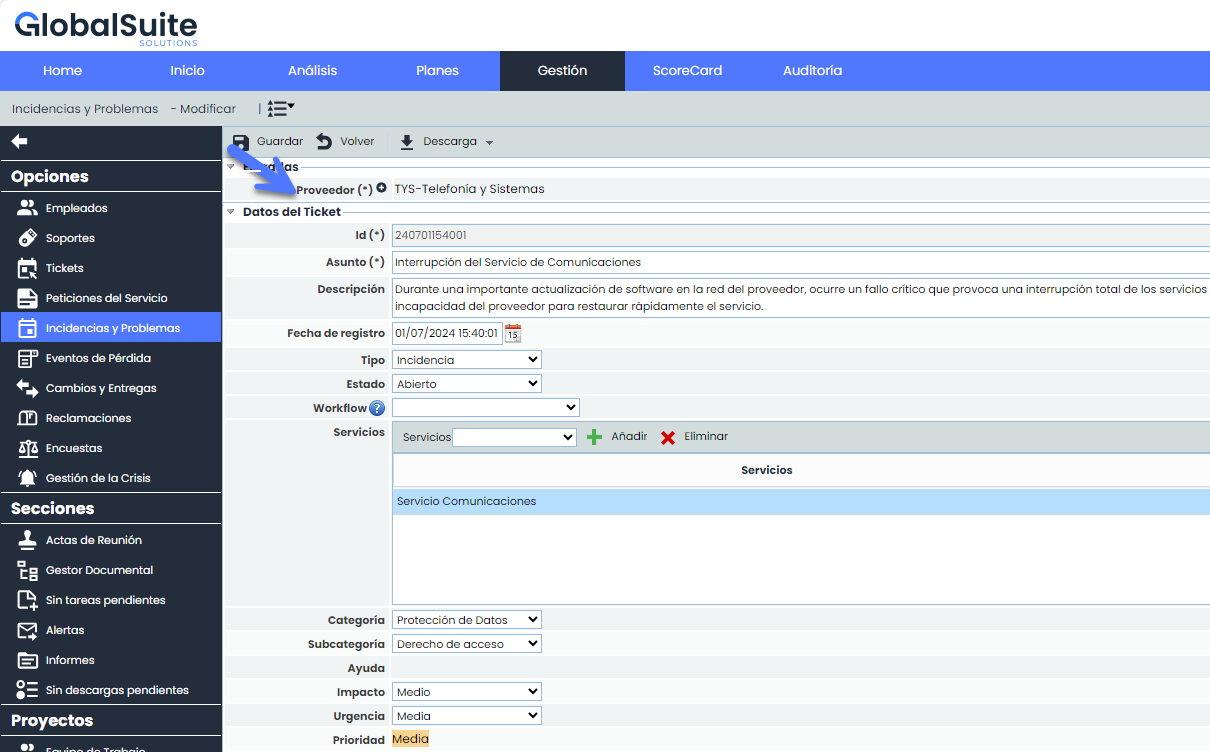Viewport: 1210px width, 752px height.
Task: Click the green plus Añadir icon
Action: 594,437
